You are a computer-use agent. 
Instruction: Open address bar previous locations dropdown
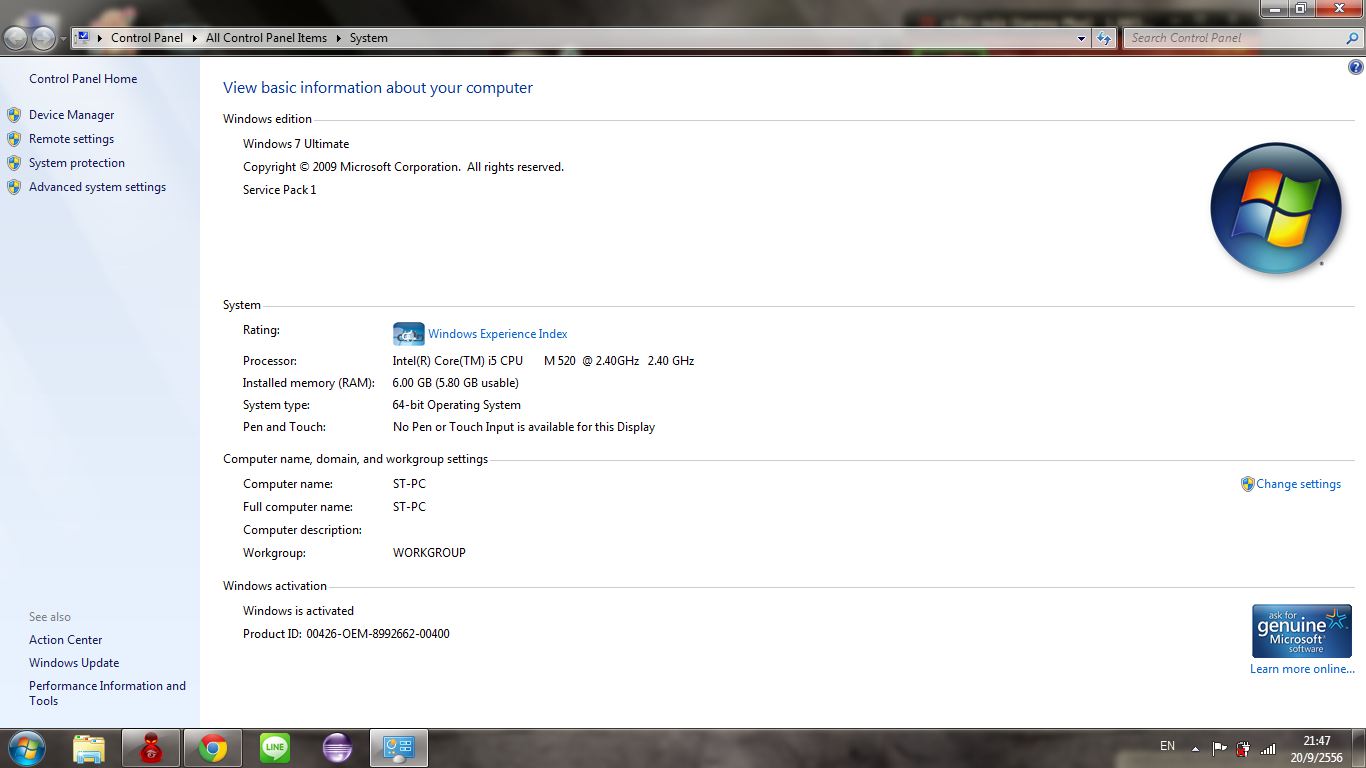coord(1081,38)
